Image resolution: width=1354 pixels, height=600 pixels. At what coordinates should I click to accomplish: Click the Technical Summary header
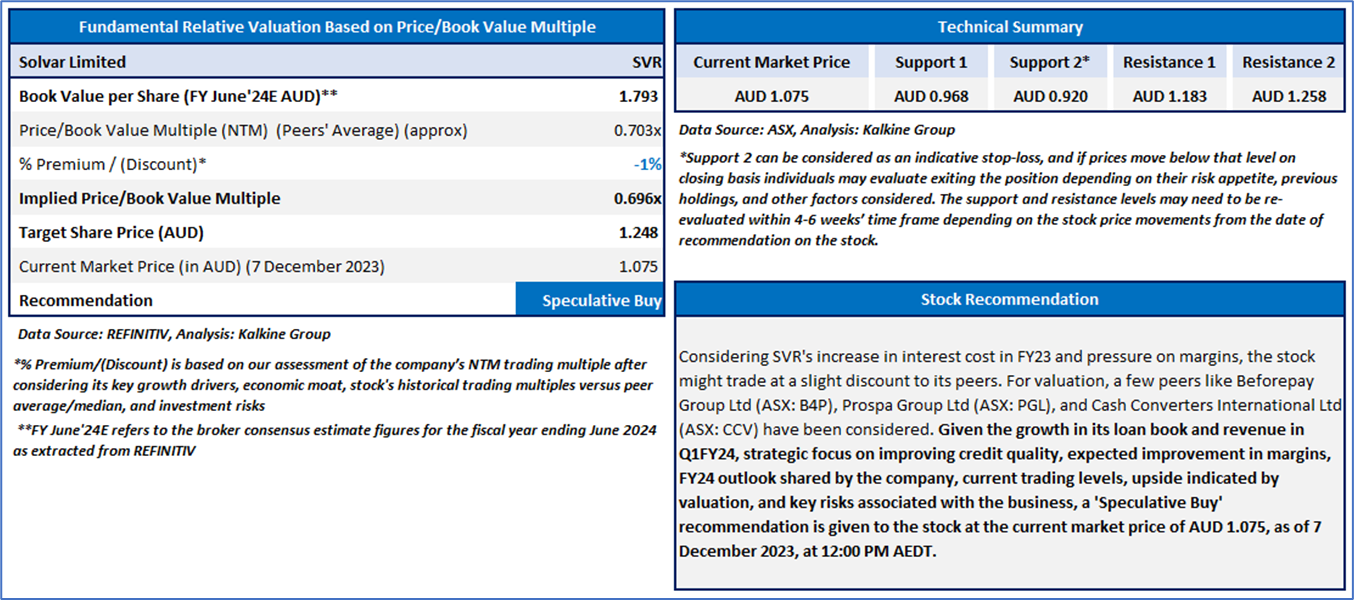click(x=1009, y=27)
